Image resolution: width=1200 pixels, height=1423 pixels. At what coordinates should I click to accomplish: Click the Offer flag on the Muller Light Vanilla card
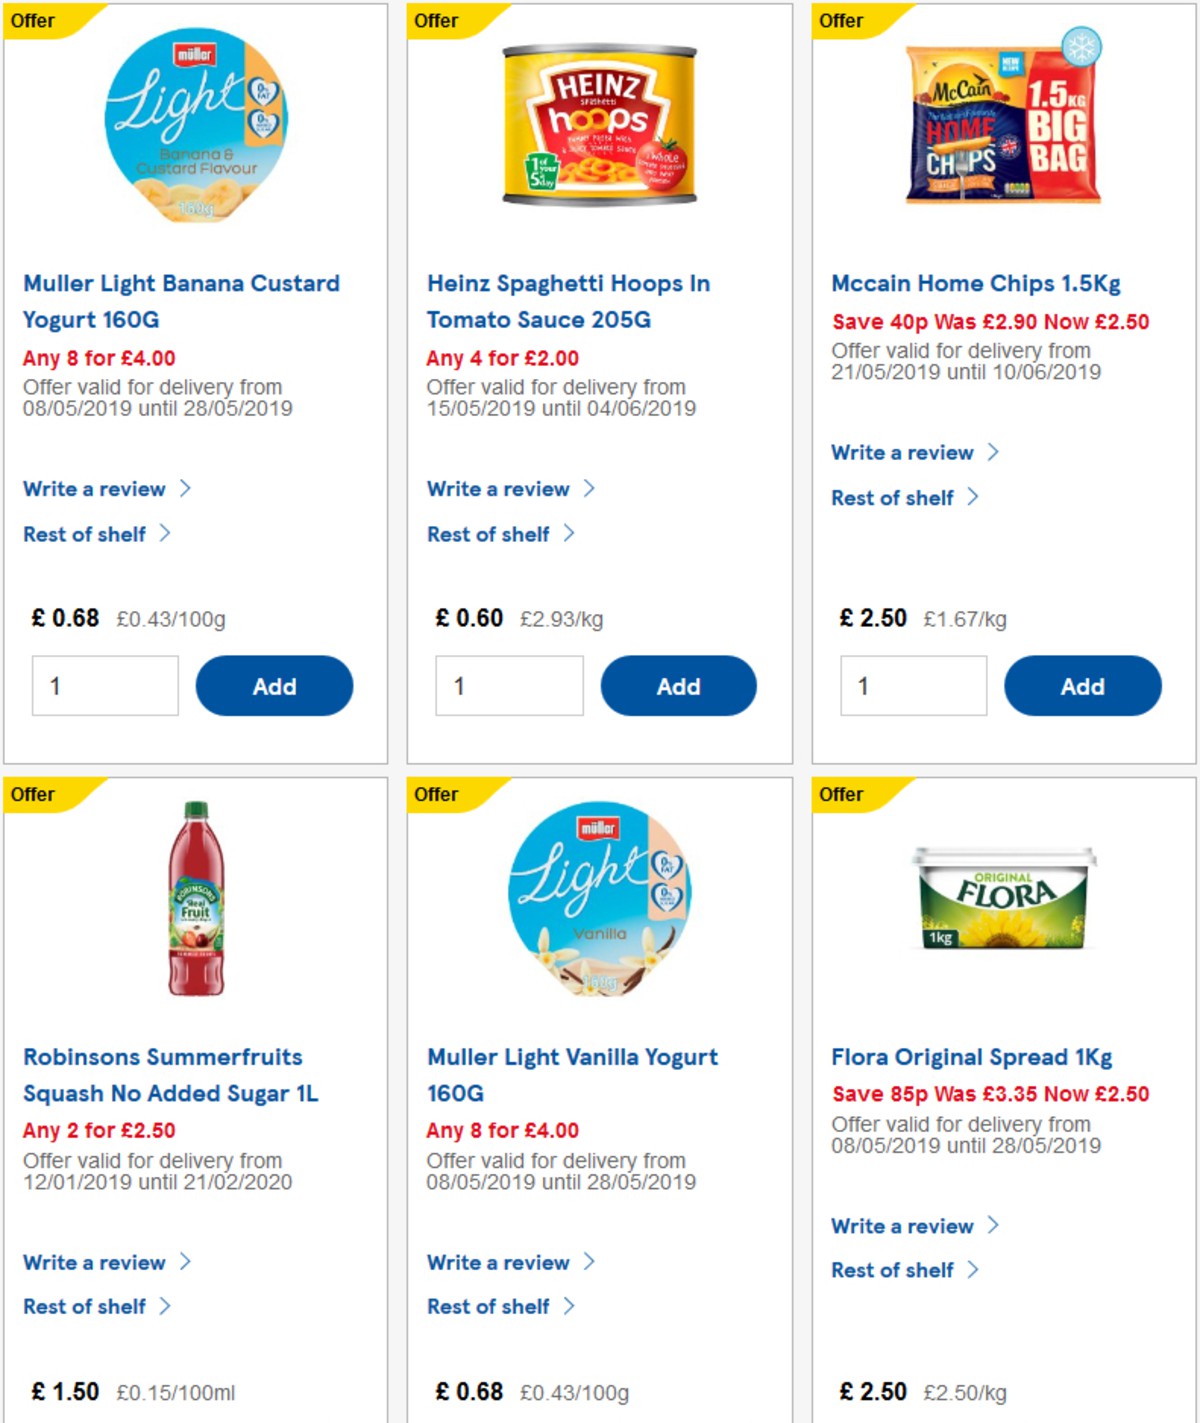(437, 794)
